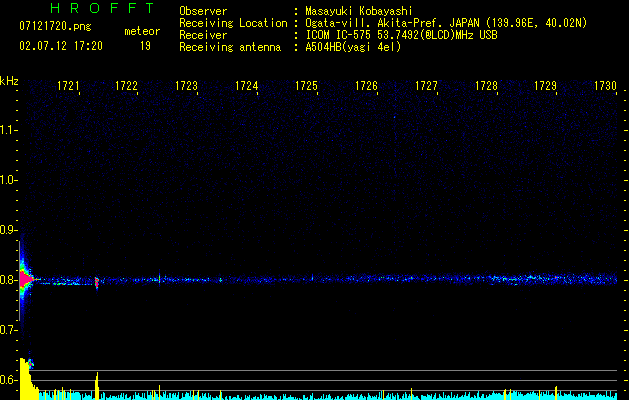Screen dimensions: 629x400
Task: Click the A504HB(yagi 4el) antenna text
Action: [x=353, y=47]
